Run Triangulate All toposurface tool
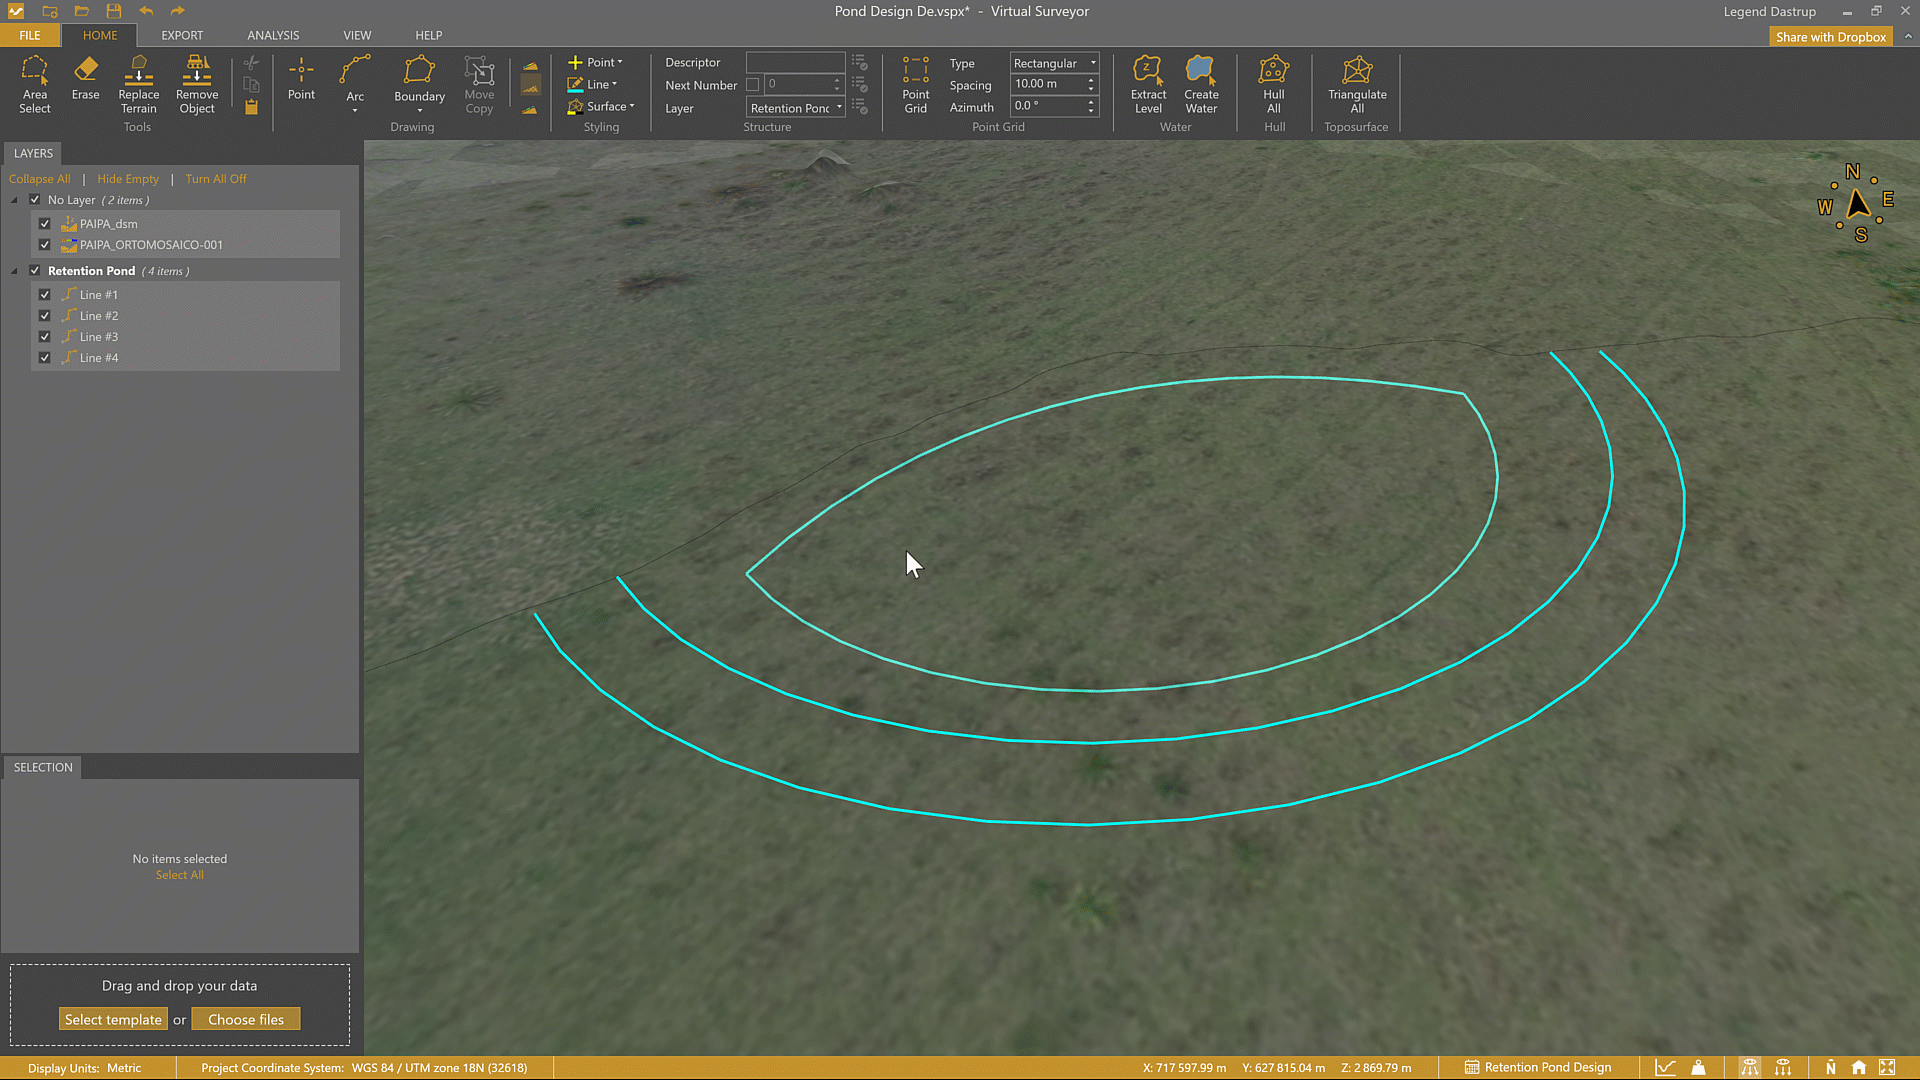1920x1080 pixels. [x=1356, y=84]
